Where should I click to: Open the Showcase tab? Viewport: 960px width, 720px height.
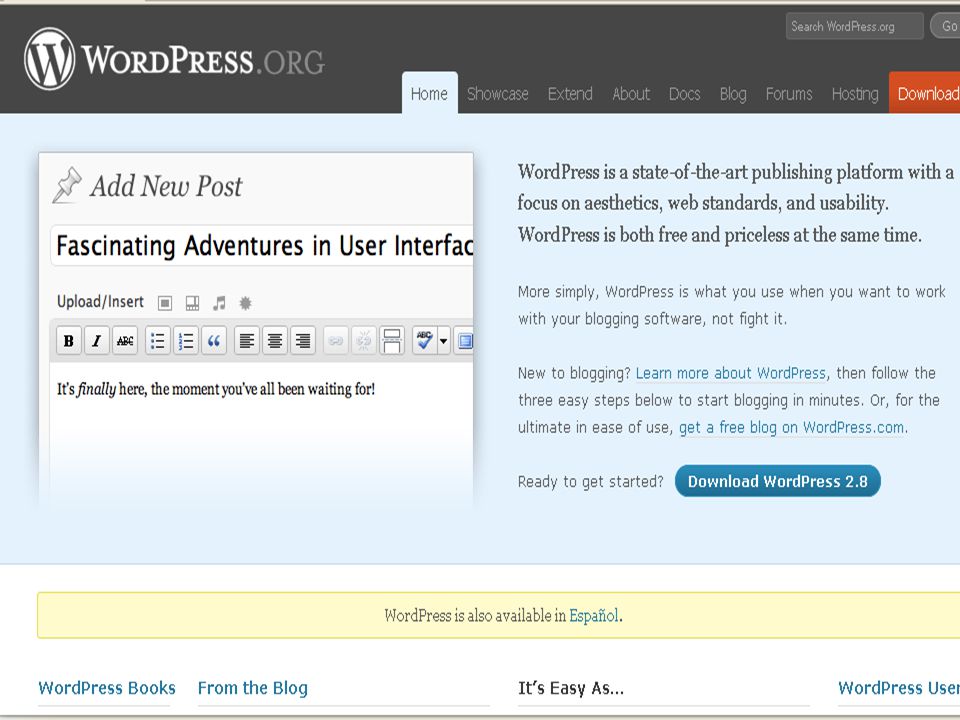pyautogui.click(x=498, y=94)
